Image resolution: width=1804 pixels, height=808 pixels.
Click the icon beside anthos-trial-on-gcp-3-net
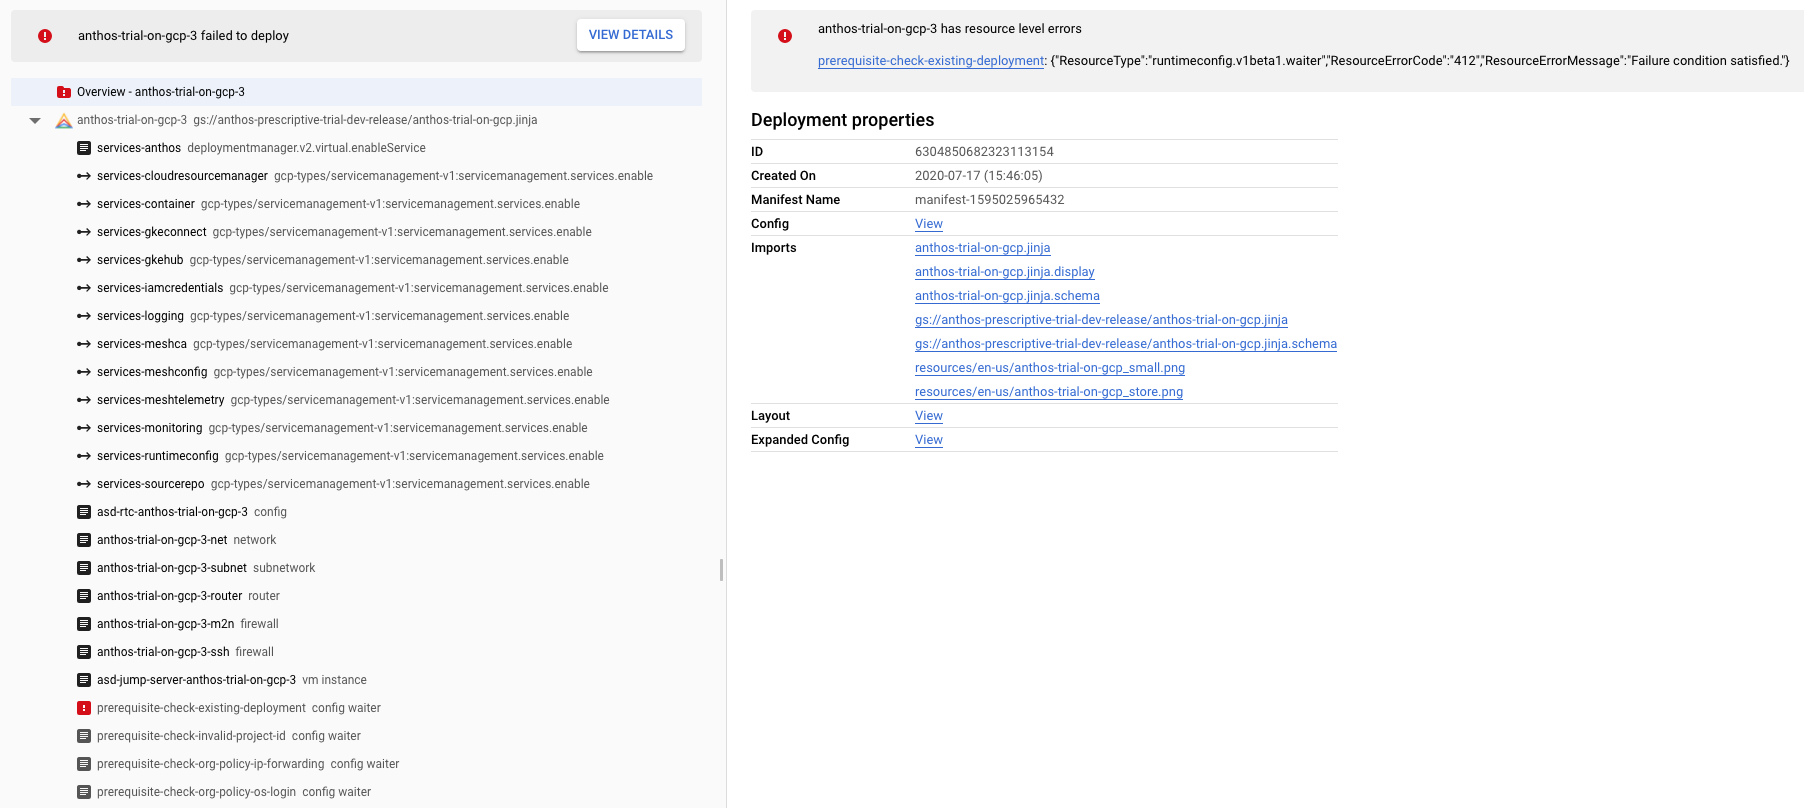(x=84, y=540)
